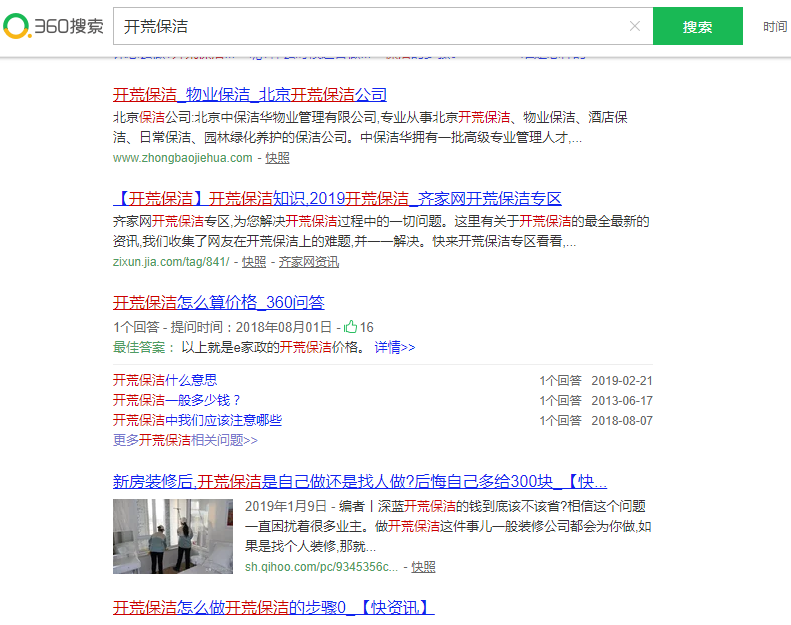Open 开荒保洁怎么算价格_360问答 result
The height and width of the screenshot is (625, 791).
point(218,302)
